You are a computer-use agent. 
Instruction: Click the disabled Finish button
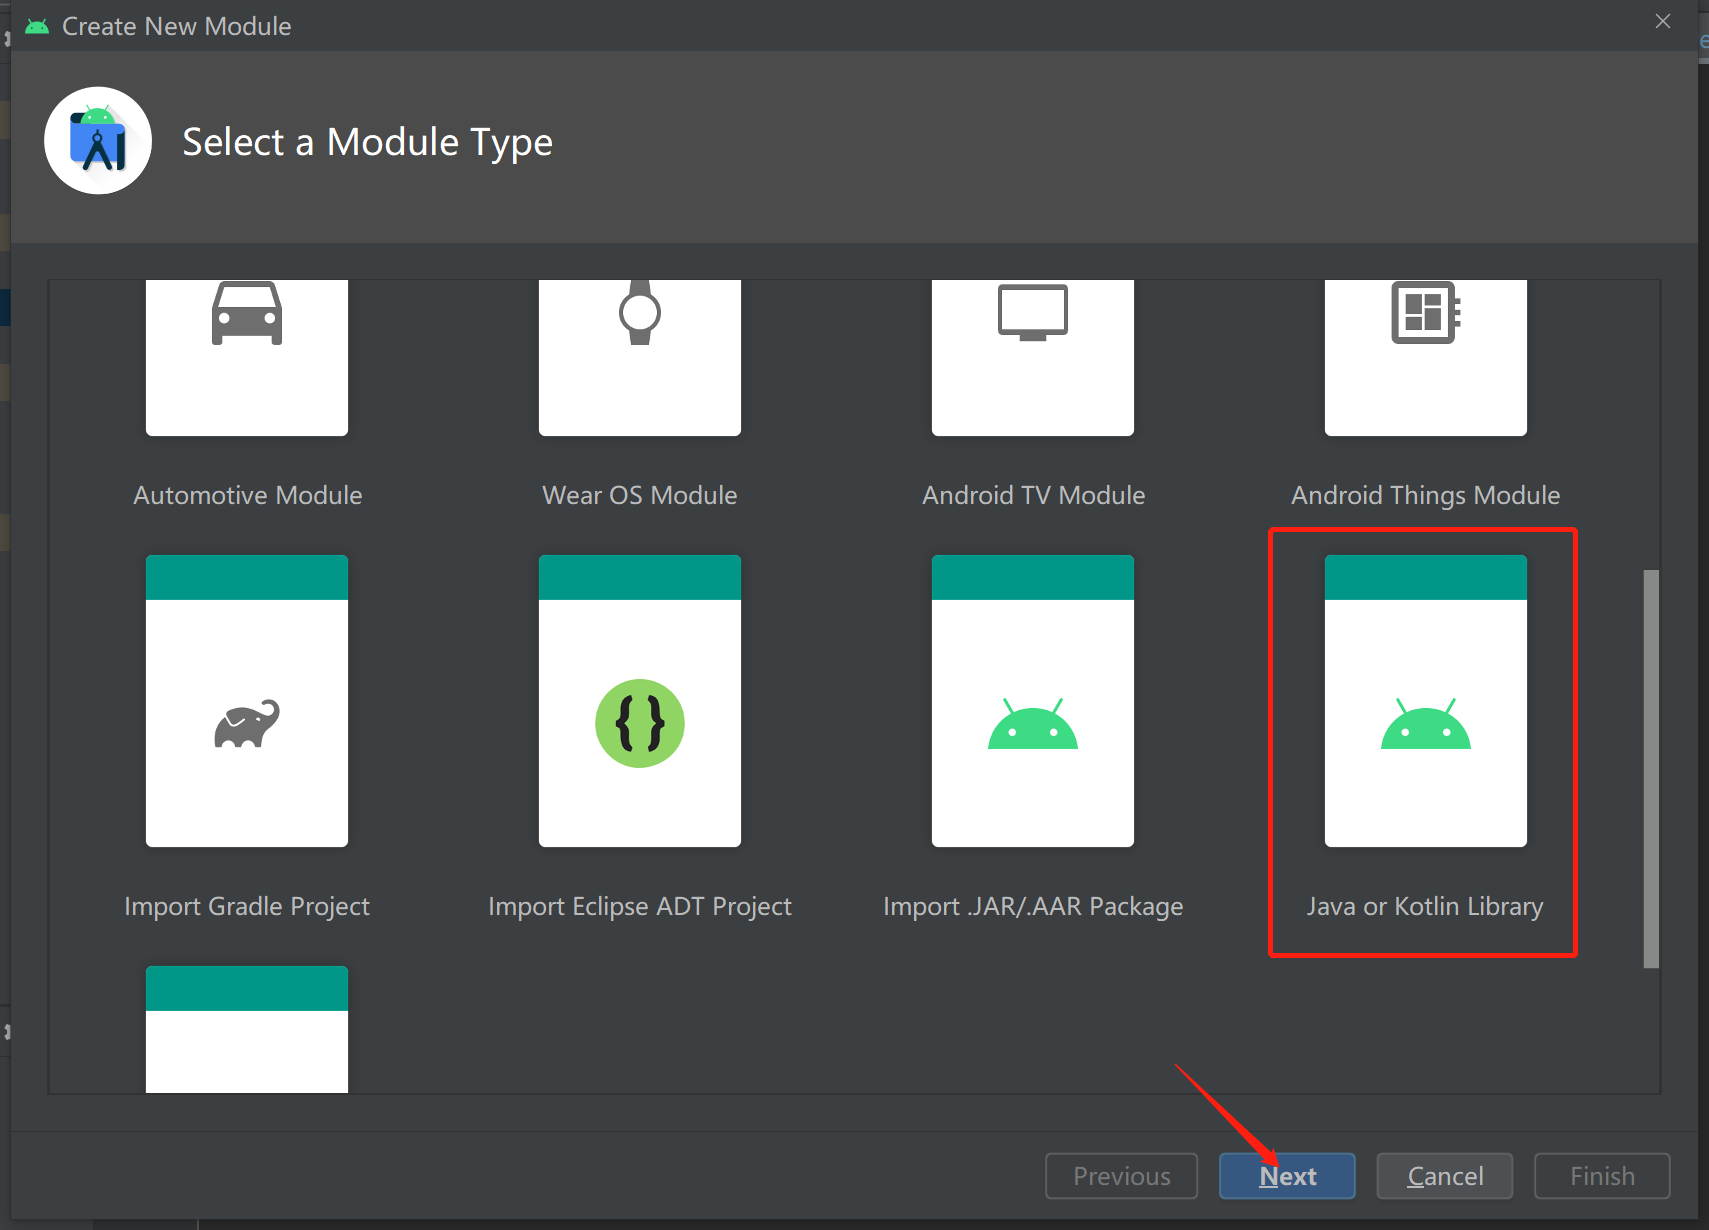(x=1602, y=1176)
